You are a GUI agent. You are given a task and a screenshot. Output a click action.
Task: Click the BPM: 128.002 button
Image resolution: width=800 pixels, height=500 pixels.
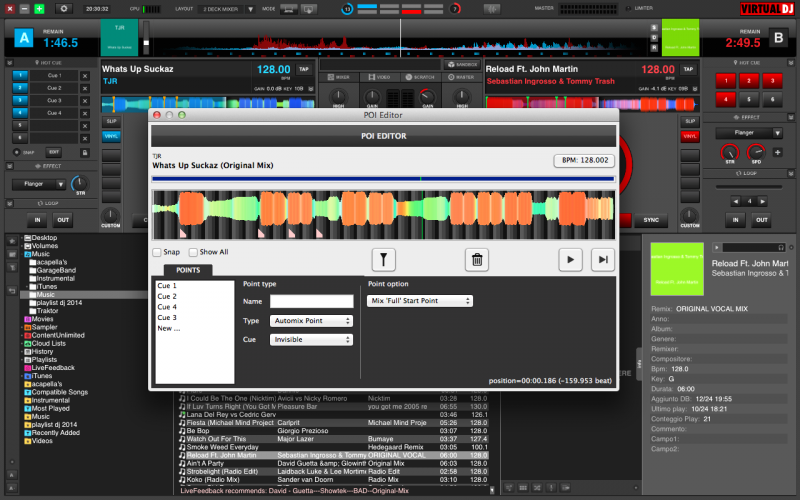[x=585, y=160]
